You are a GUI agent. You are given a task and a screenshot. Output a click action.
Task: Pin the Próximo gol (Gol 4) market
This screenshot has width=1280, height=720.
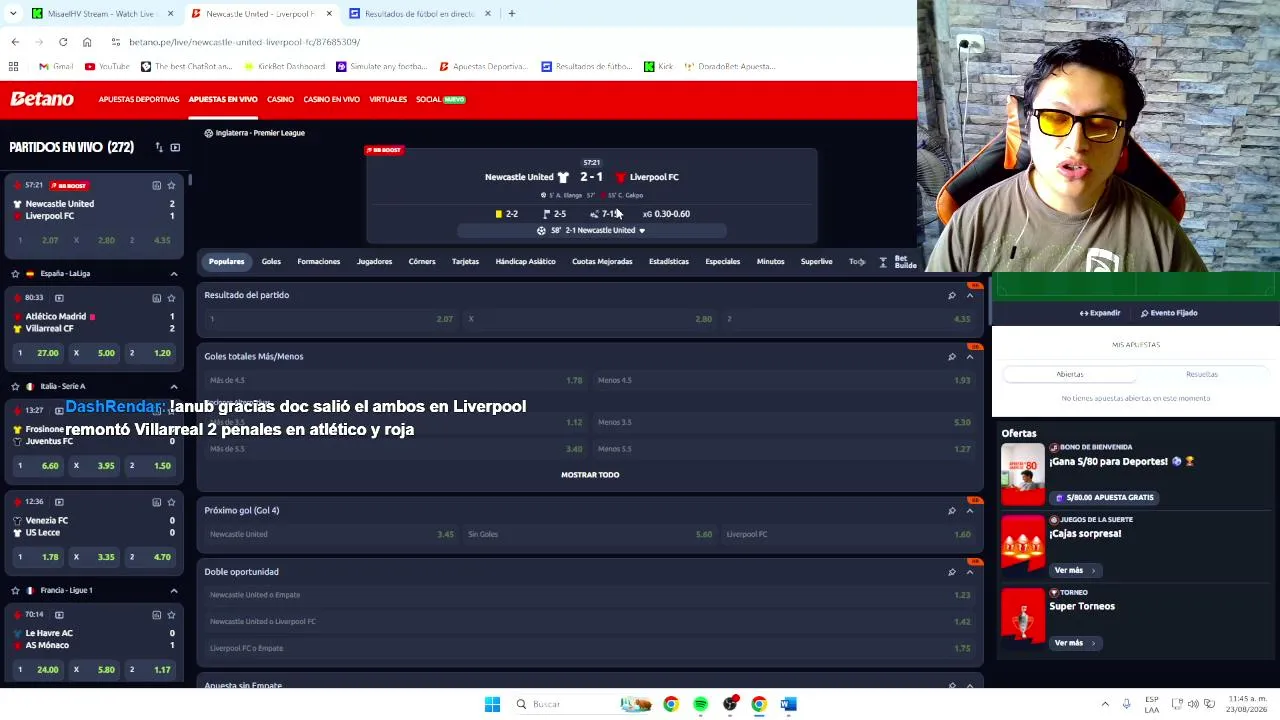(x=951, y=510)
